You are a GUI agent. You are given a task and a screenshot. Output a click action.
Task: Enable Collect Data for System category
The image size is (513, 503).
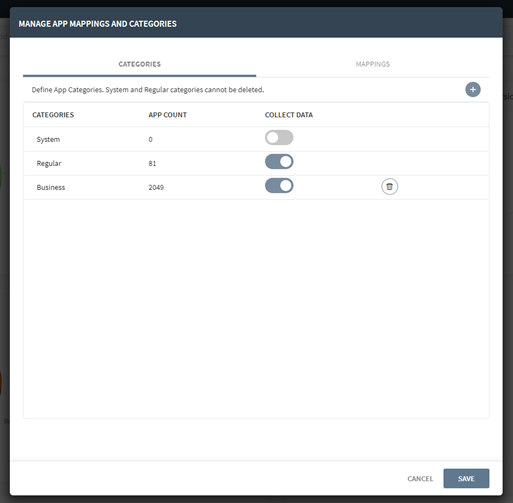click(279, 138)
